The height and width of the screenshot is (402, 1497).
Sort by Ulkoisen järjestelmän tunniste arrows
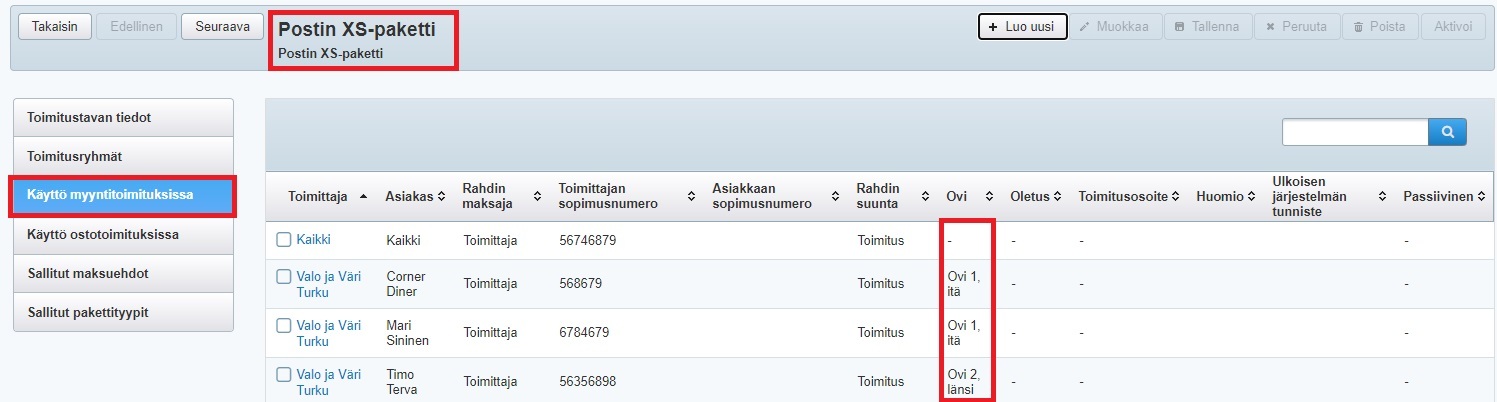coord(1383,197)
